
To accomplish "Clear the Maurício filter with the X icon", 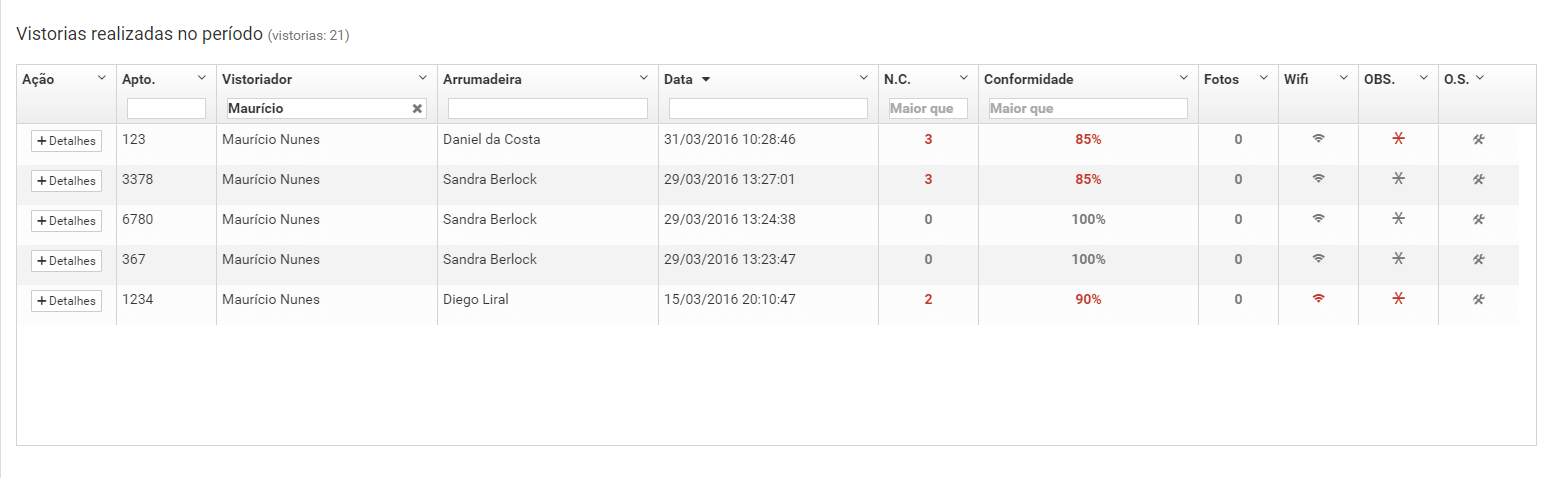I will click(x=418, y=108).
